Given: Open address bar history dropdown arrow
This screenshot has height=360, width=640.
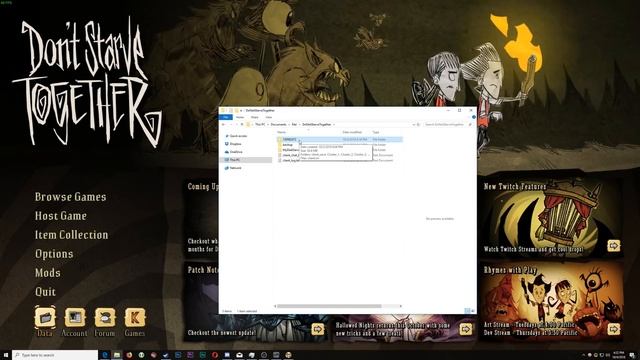Looking at the screenshot, I should (x=413, y=124).
